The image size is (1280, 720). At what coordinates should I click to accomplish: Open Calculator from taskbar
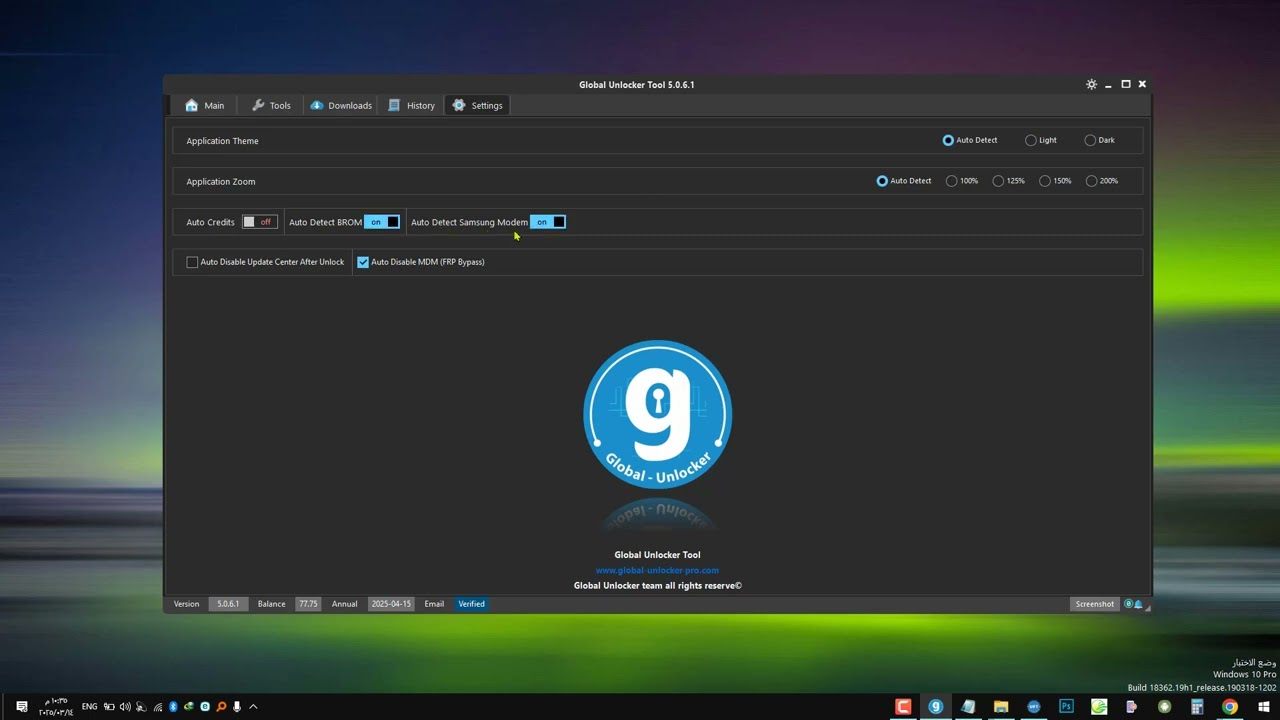(1197, 707)
